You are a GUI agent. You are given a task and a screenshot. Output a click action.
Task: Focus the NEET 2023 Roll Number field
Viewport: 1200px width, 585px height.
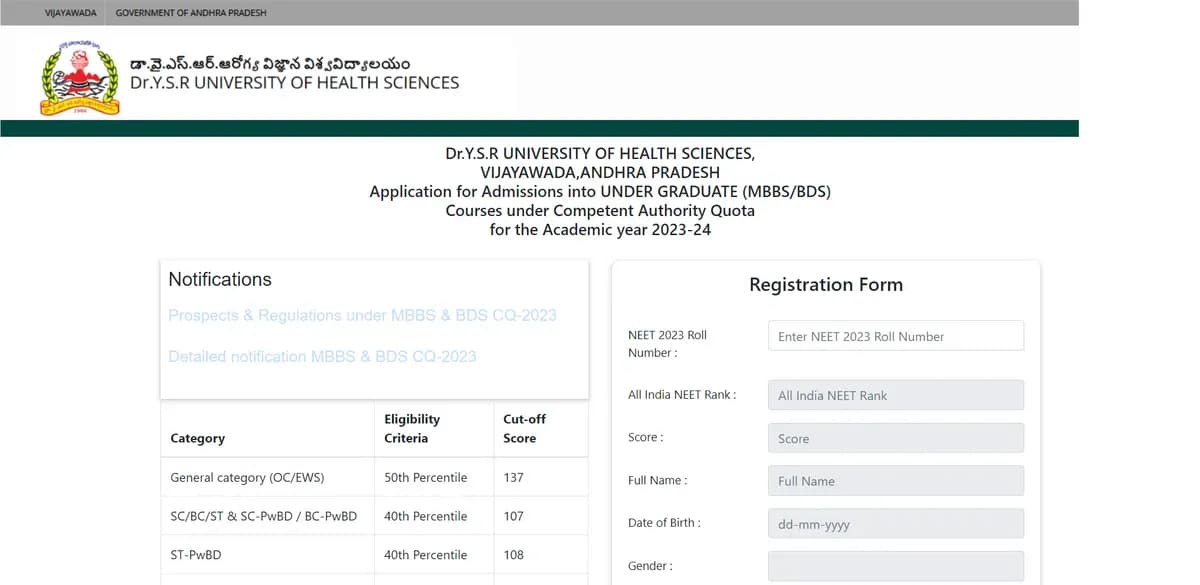[x=896, y=336]
